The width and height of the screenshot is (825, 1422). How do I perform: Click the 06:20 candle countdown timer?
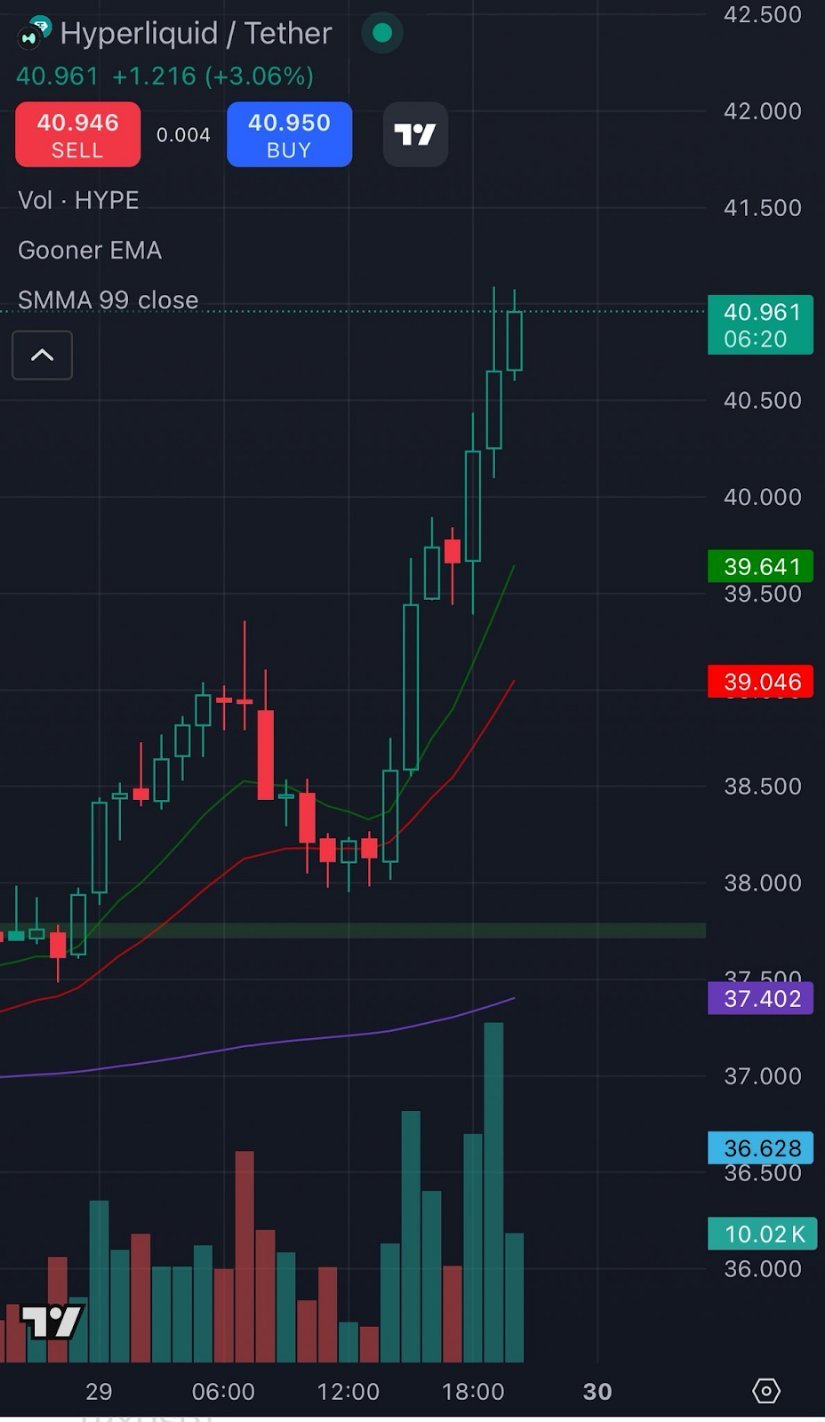755,339
